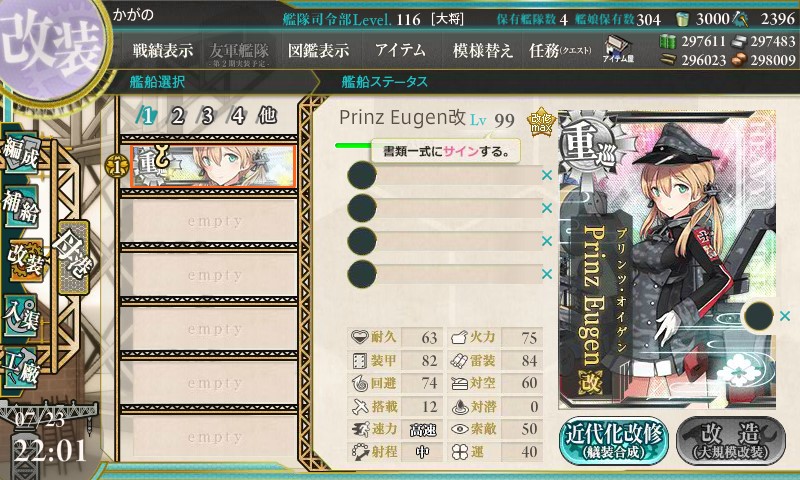Switch to fleet 4 tab
800x480 pixels.
237,116
